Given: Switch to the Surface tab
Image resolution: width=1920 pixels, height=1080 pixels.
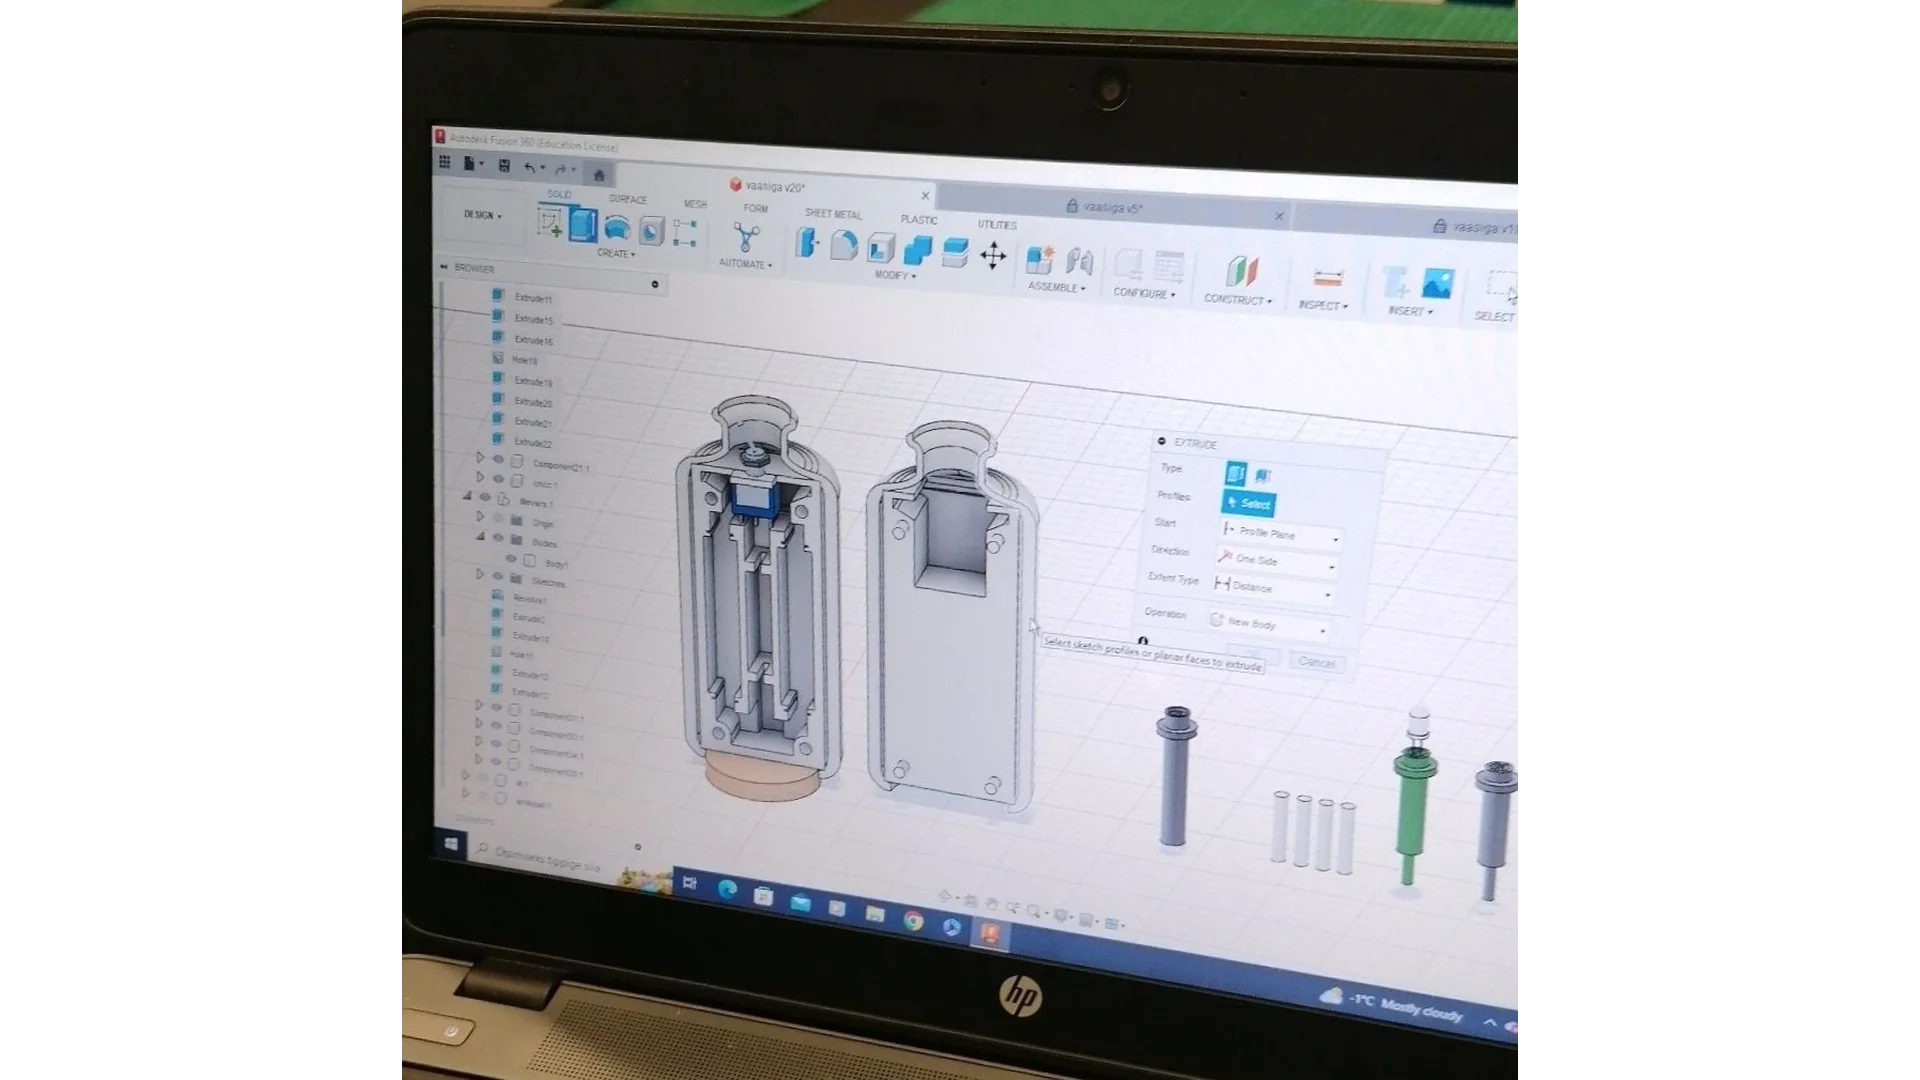Looking at the screenshot, I should [628, 199].
